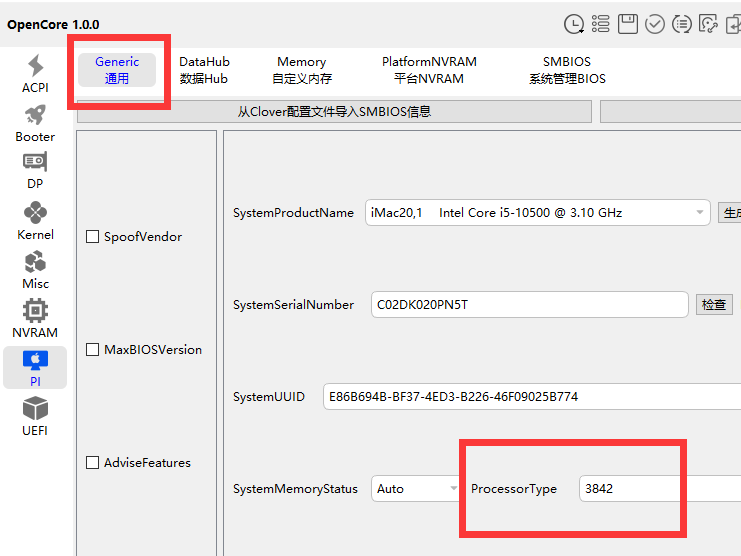The height and width of the screenshot is (556, 741).
Task: Click the database refresh toolbar icon
Action: click(x=708, y=24)
